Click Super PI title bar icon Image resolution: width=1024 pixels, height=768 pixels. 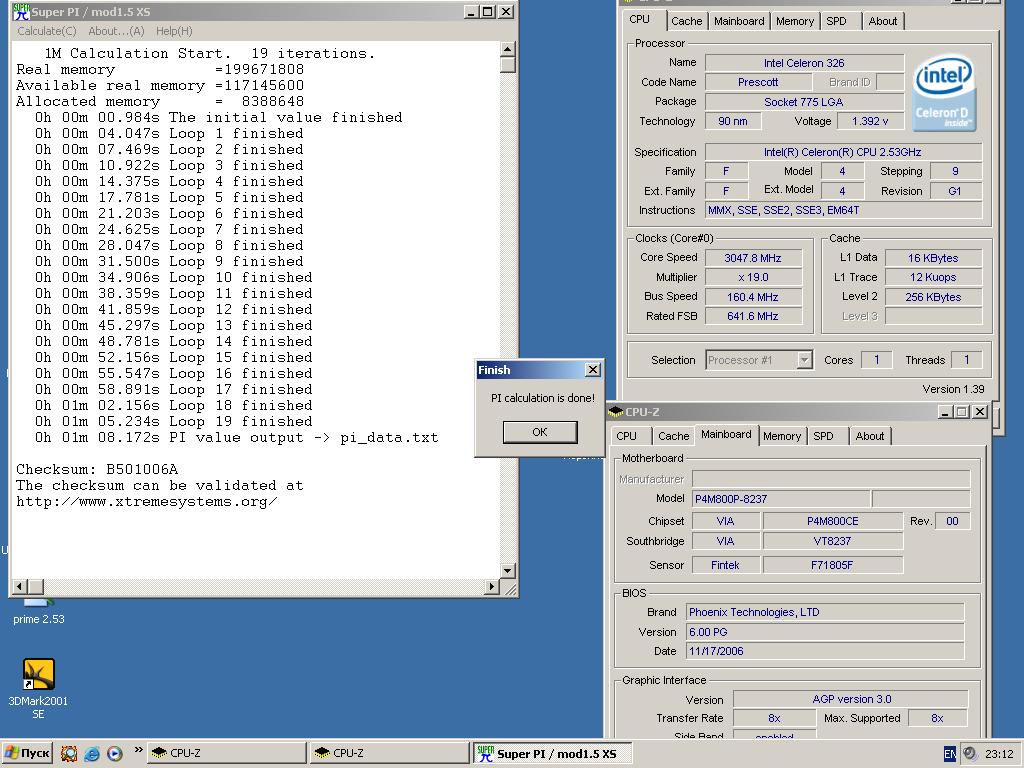coord(21,12)
